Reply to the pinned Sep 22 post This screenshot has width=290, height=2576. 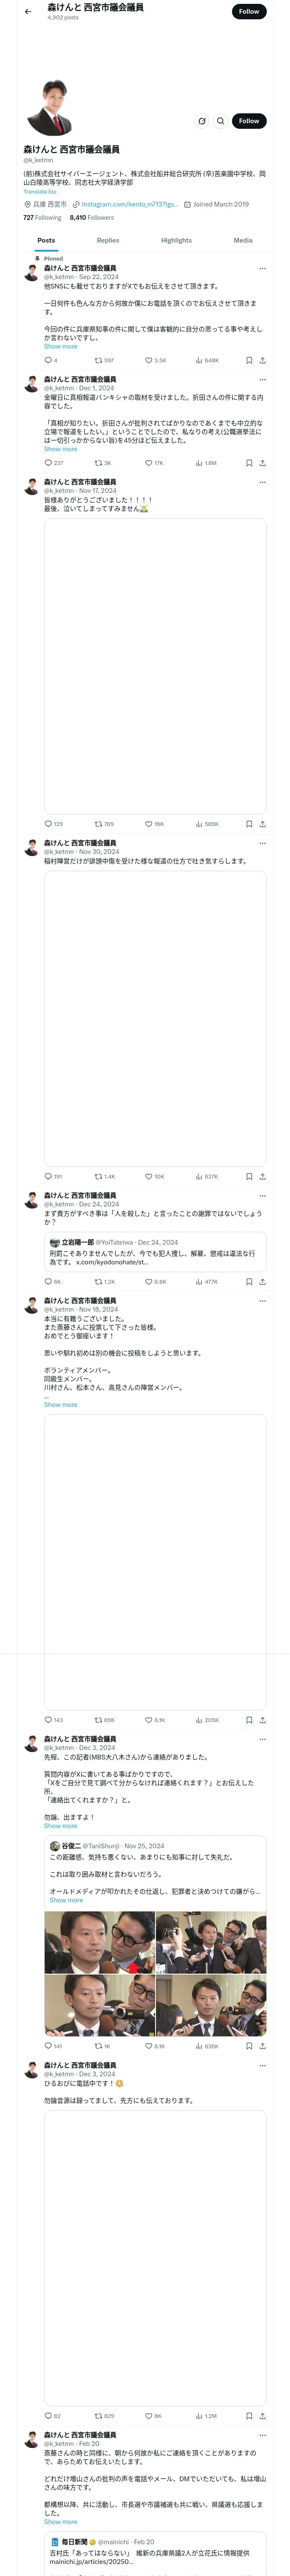click(x=48, y=360)
